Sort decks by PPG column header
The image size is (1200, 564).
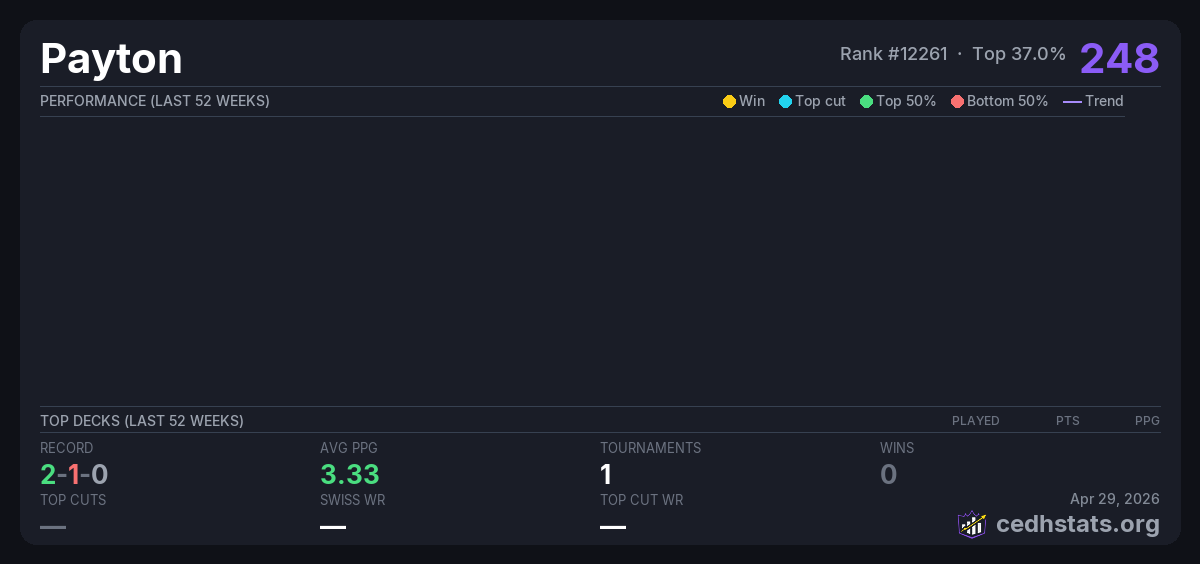[1147, 421]
